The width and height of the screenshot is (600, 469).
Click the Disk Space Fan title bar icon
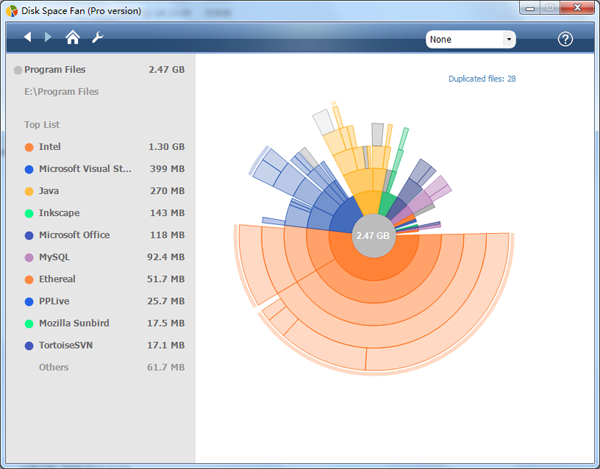[12, 10]
